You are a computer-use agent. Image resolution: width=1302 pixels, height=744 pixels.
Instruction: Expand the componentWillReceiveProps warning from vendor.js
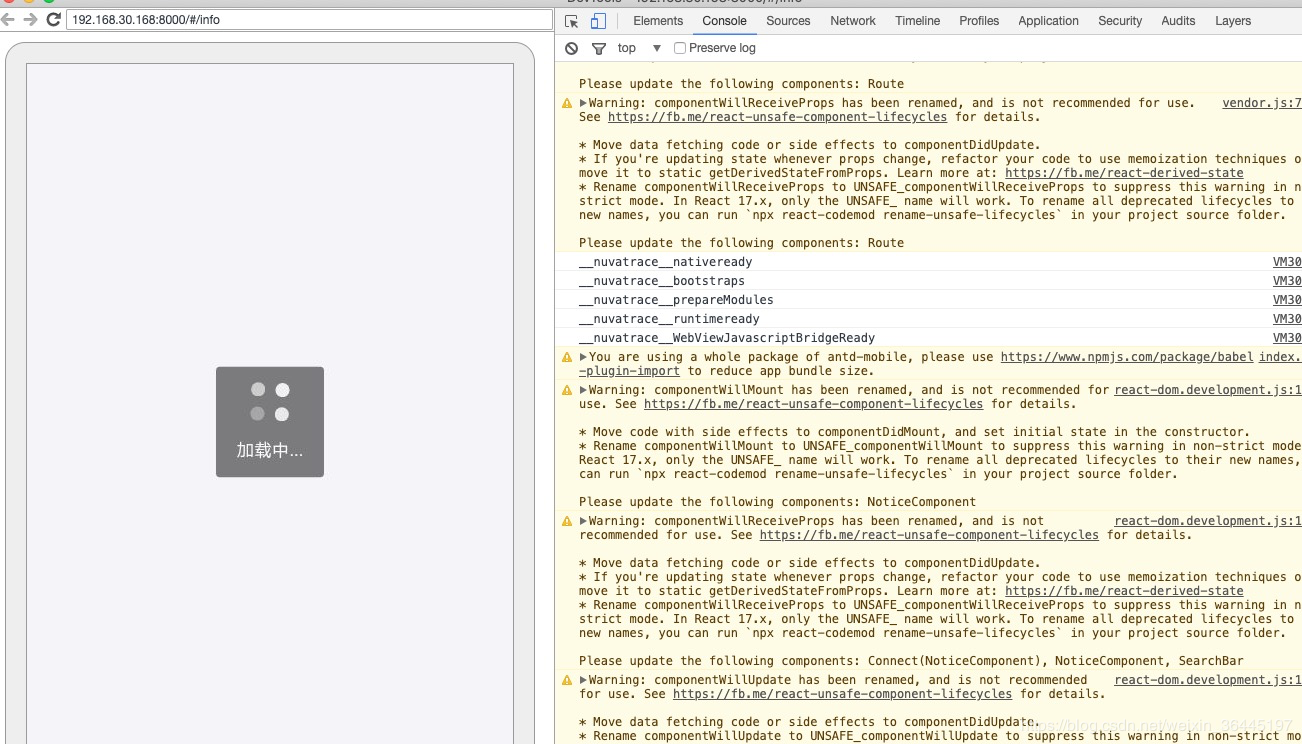tap(584, 103)
